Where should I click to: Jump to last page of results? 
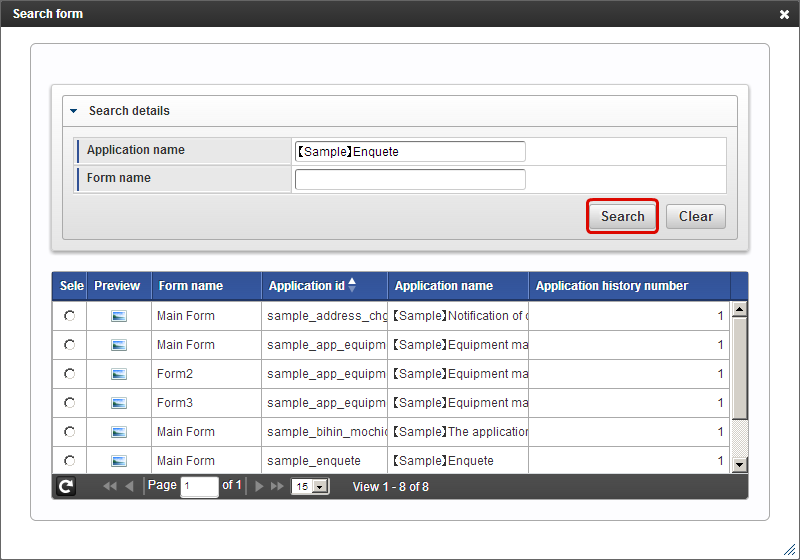pos(277,487)
